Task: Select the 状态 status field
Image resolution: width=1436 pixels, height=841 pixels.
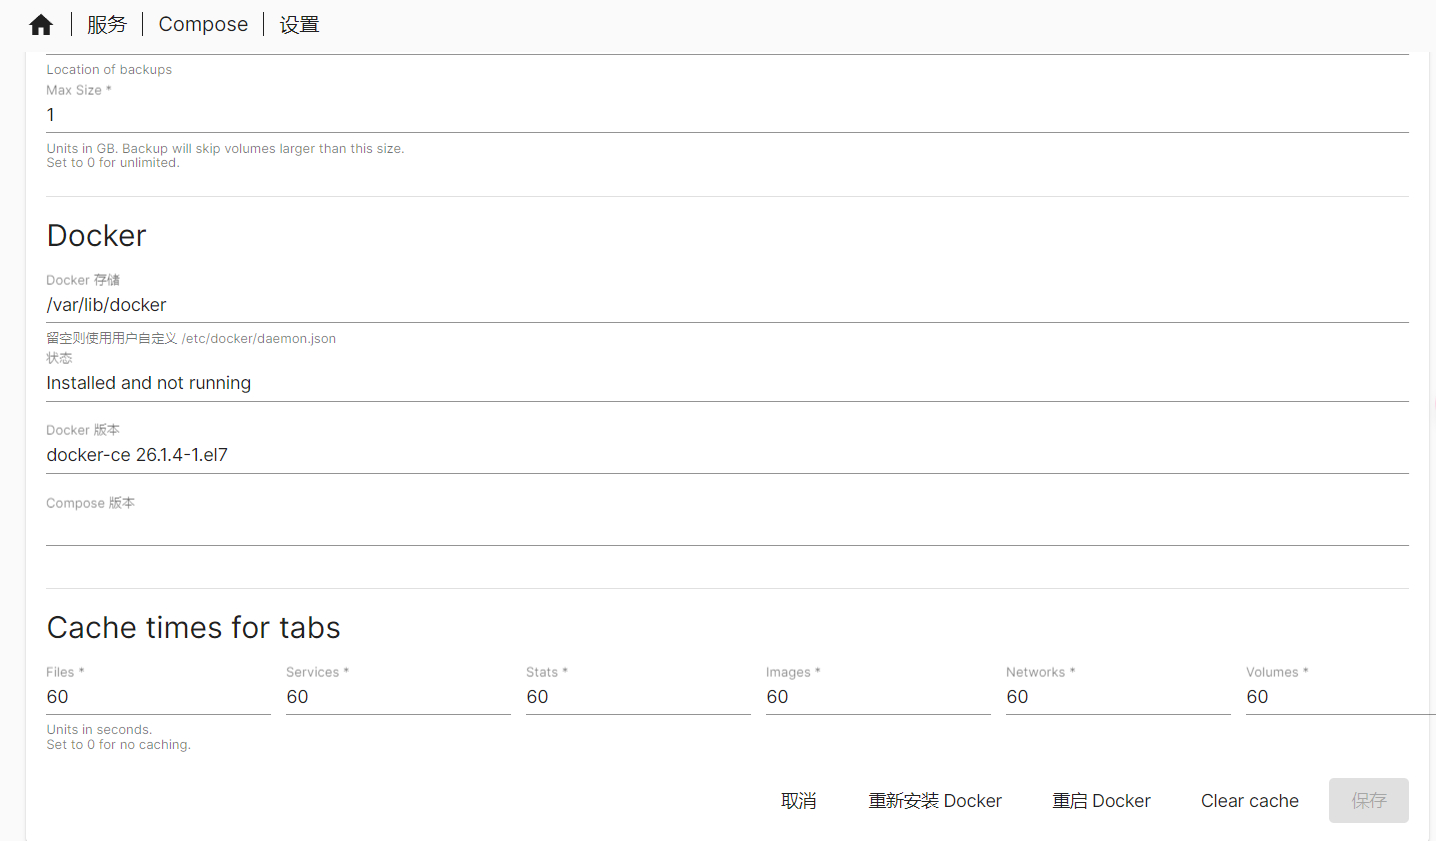Action: pyautogui.click(x=727, y=383)
